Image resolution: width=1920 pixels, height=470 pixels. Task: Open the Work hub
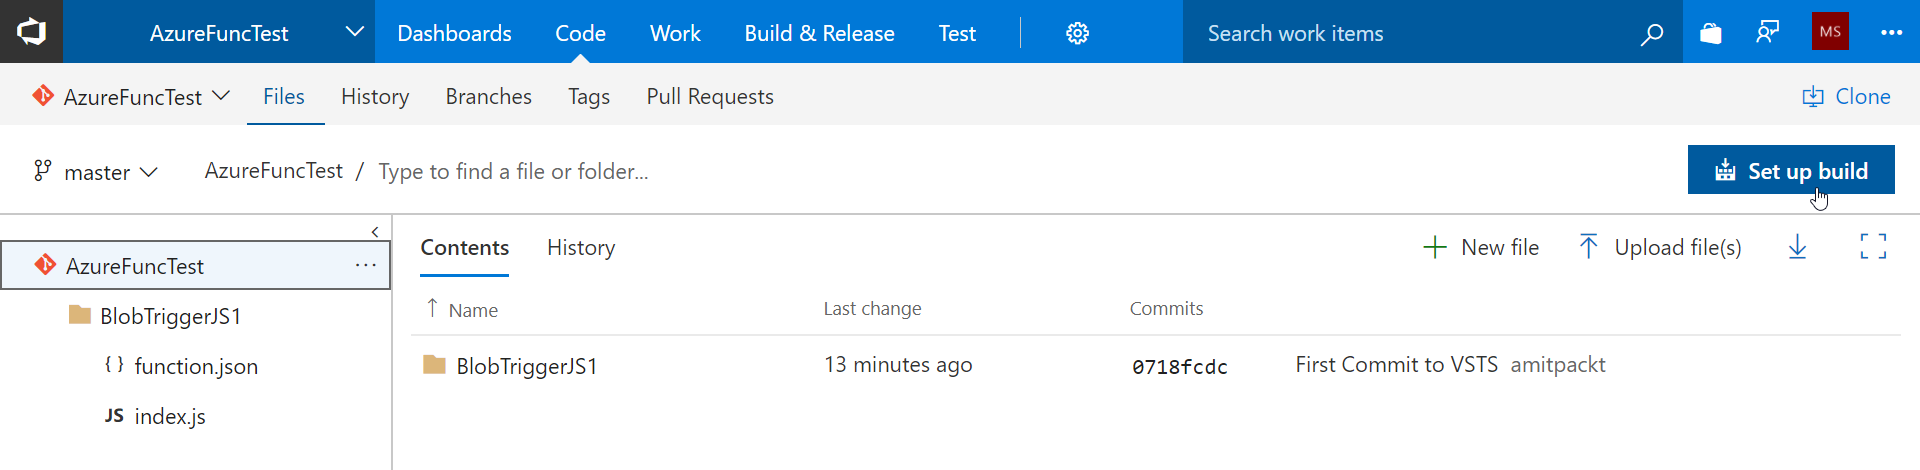tap(675, 33)
